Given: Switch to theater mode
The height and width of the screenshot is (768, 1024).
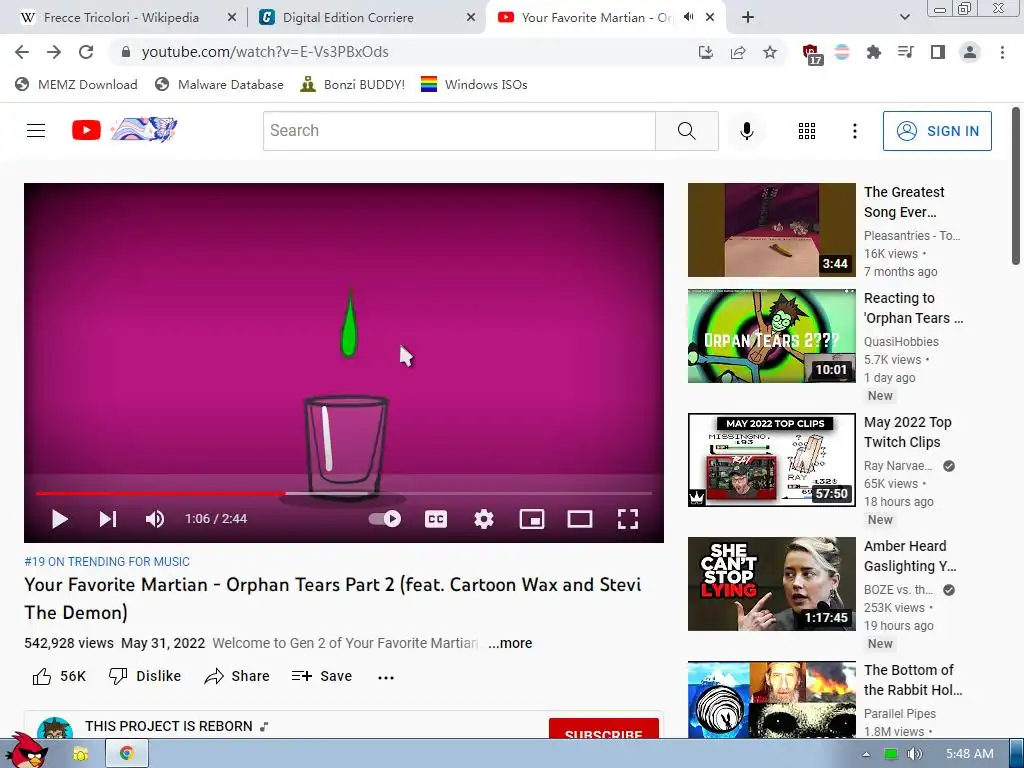Looking at the screenshot, I should (580, 519).
